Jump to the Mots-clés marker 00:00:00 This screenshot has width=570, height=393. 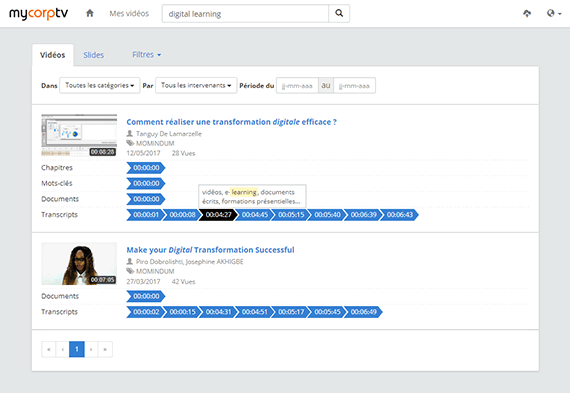click(x=146, y=183)
